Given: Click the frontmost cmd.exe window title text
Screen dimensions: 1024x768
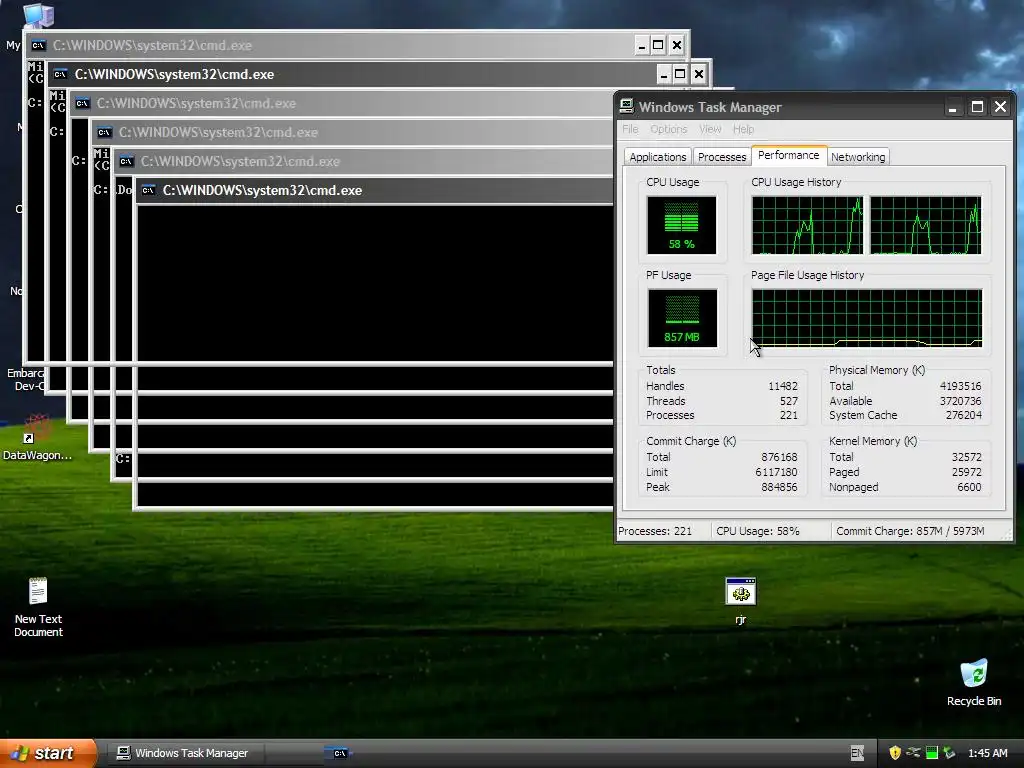Looking at the screenshot, I should (263, 190).
